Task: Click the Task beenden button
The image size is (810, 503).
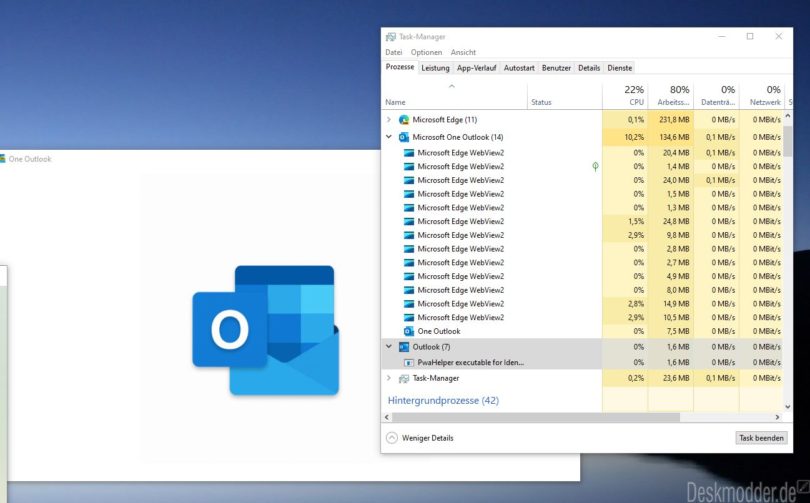Action: coord(761,438)
